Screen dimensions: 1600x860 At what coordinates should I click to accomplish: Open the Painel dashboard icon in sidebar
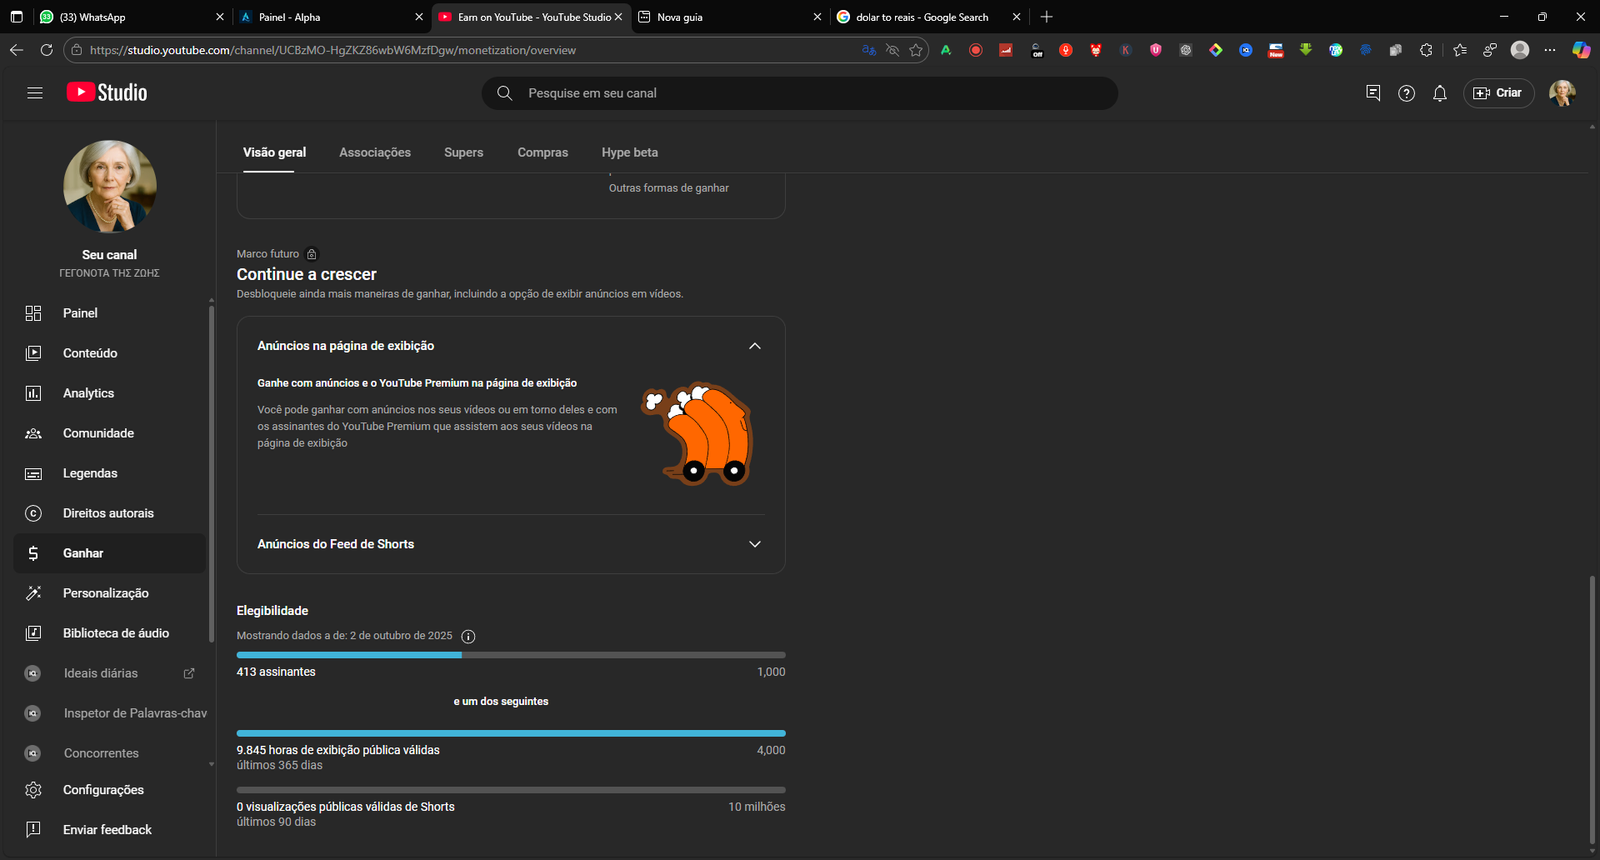[33, 313]
